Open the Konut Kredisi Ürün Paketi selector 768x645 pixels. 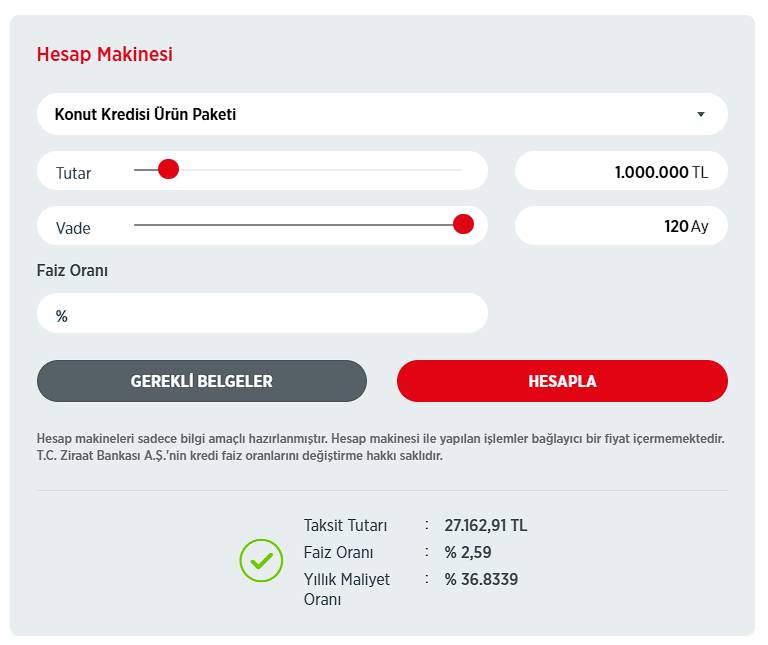pyautogui.click(x=382, y=114)
